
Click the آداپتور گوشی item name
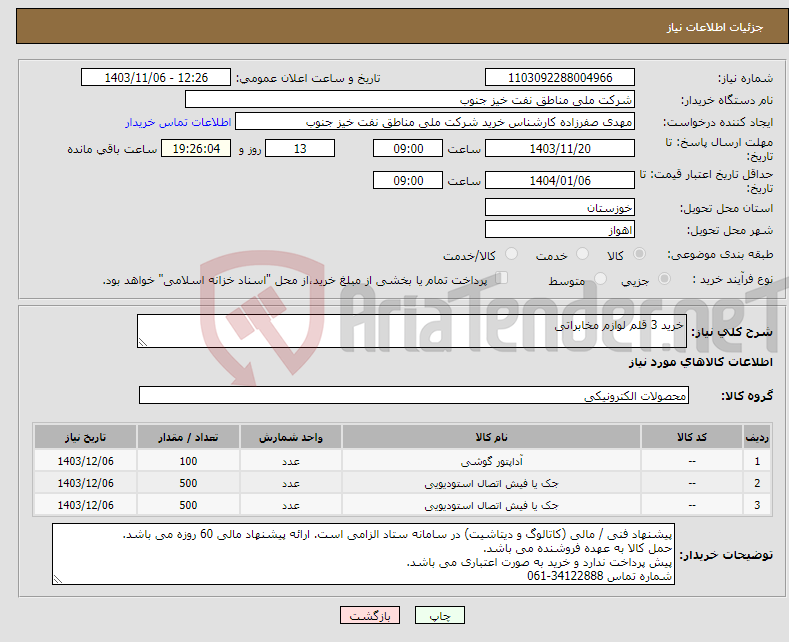click(x=491, y=461)
